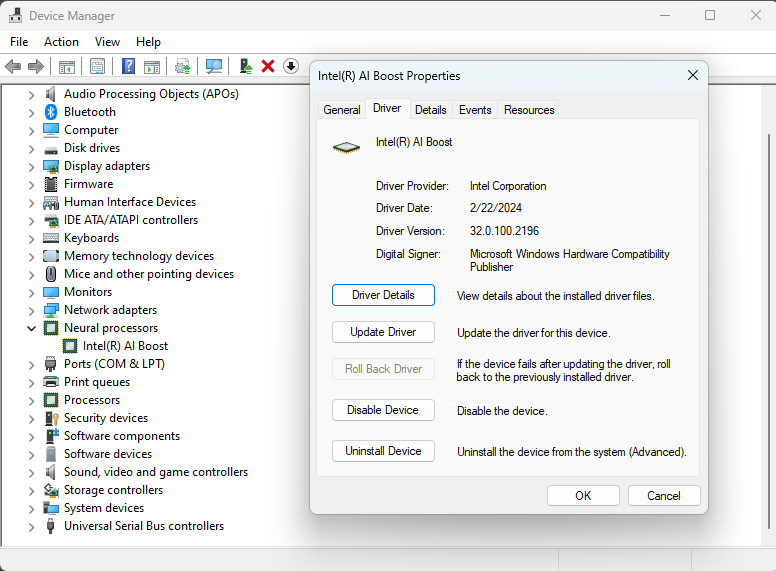Expand Sound, video and game controllers
776x571 pixels.
click(32, 473)
